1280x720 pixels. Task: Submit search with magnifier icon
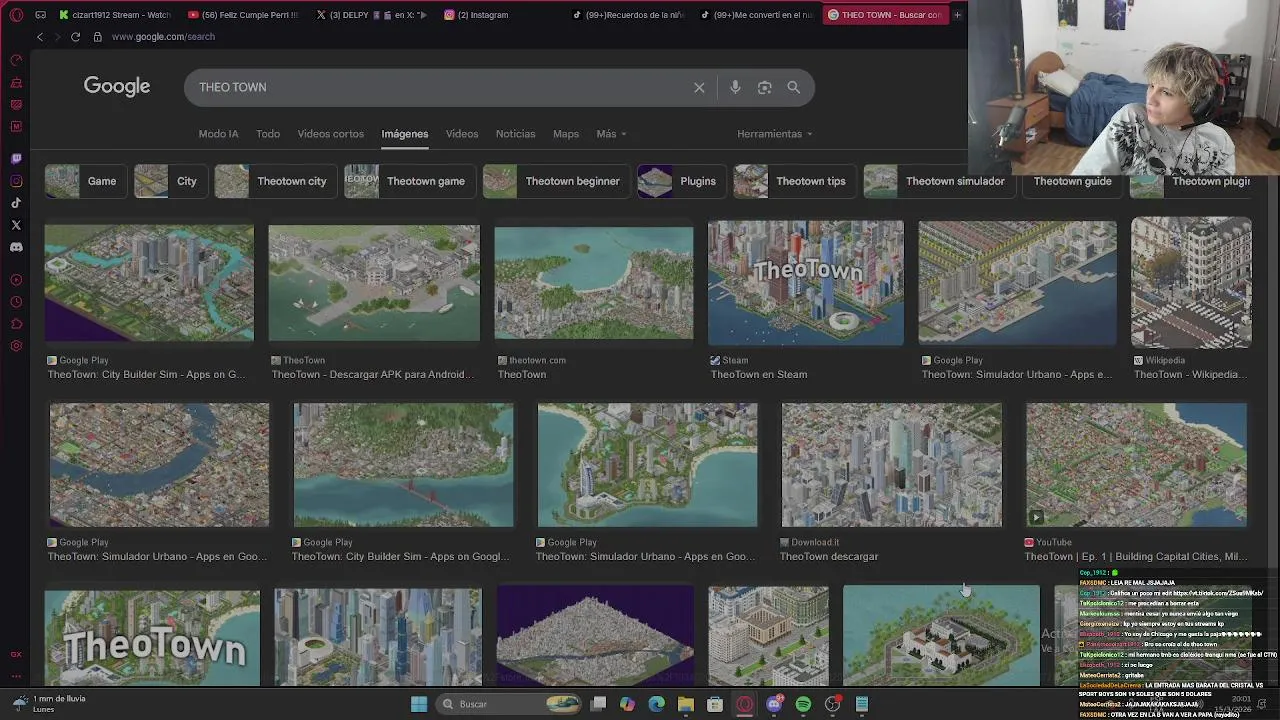click(793, 87)
